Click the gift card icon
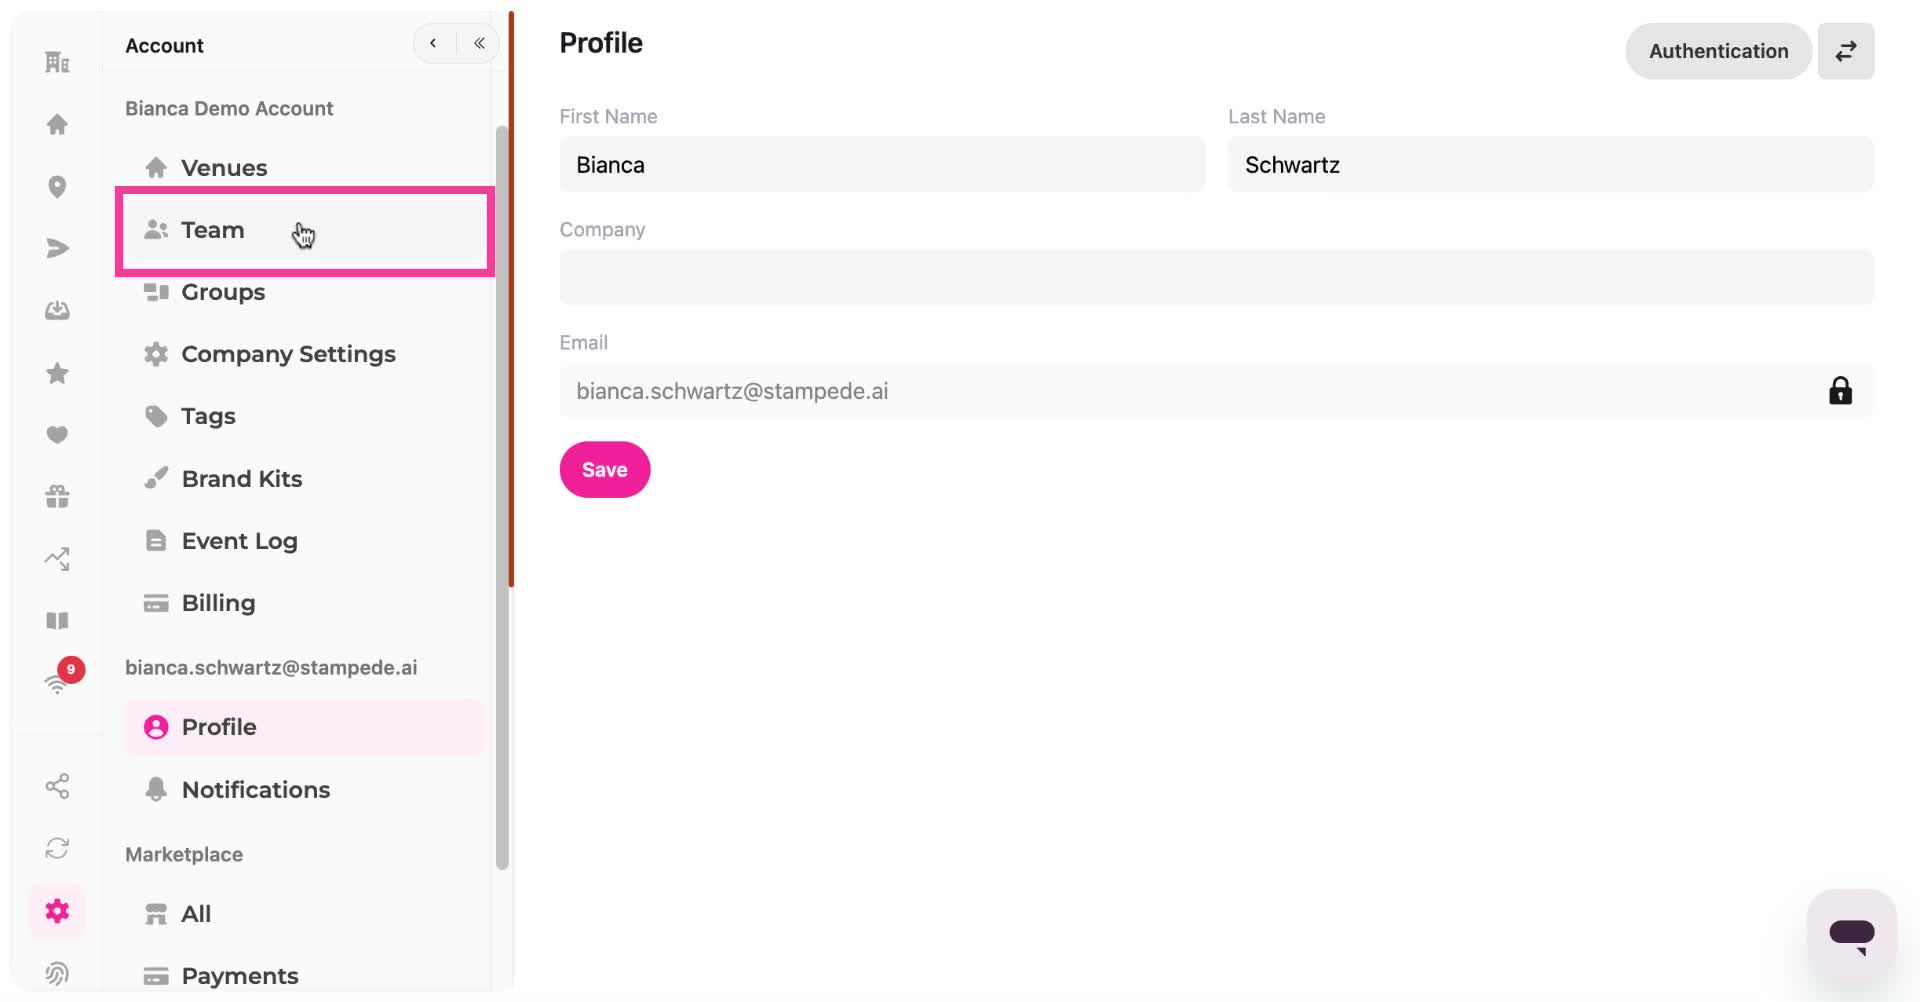The height and width of the screenshot is (1002, 1920). pyautogui.click(x=57, y=497)
